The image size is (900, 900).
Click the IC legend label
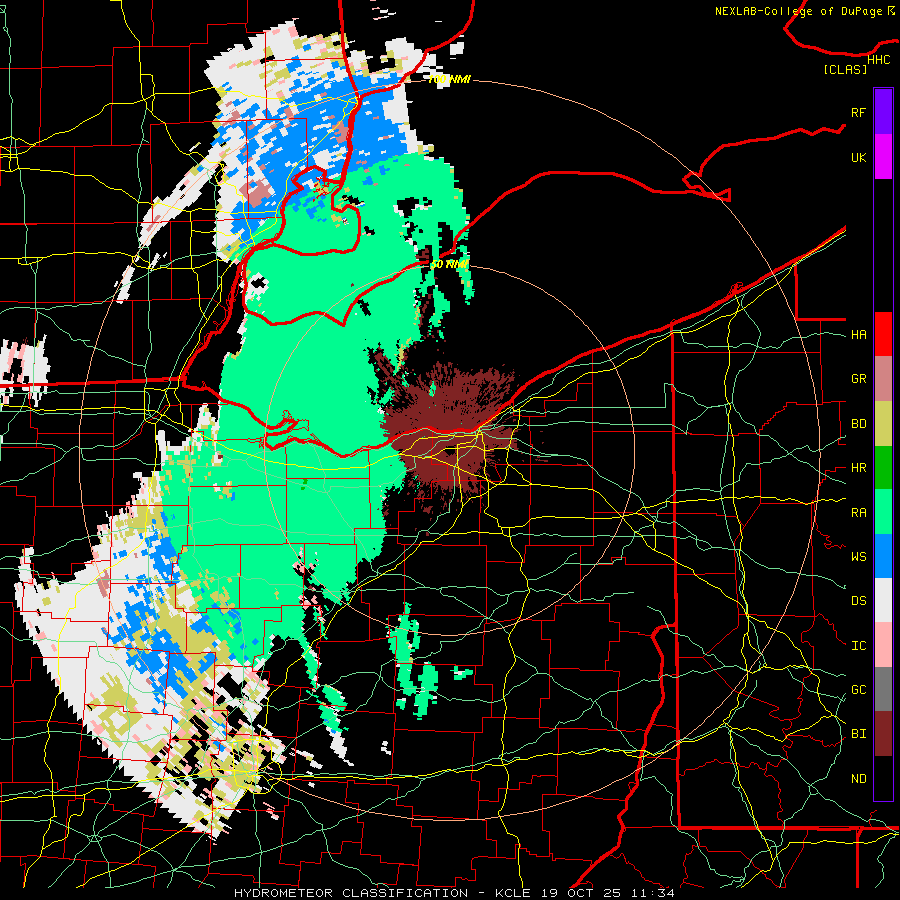click(858, 646)
